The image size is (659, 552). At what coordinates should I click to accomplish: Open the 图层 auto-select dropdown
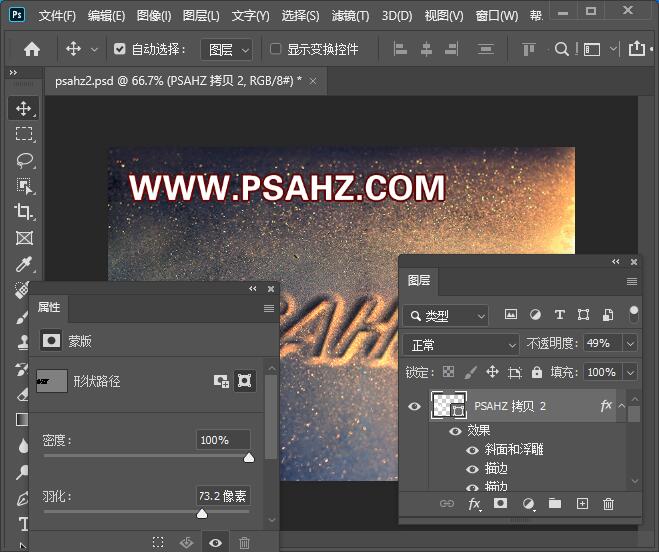coord(227,50)
